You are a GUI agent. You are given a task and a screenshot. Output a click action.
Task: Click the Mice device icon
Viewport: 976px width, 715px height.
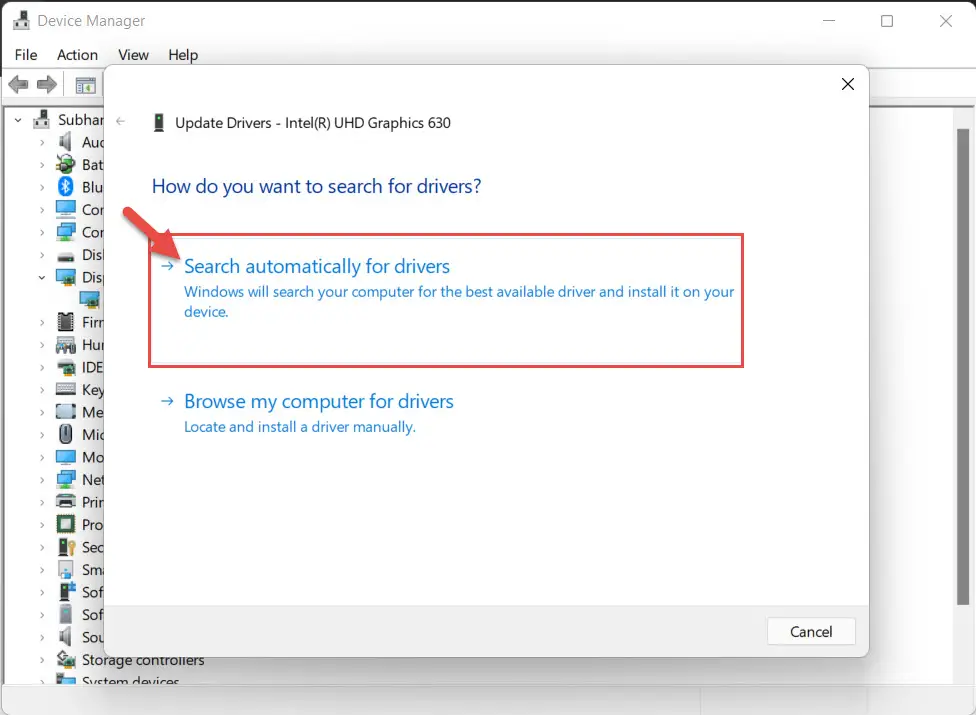coord(65,434)
